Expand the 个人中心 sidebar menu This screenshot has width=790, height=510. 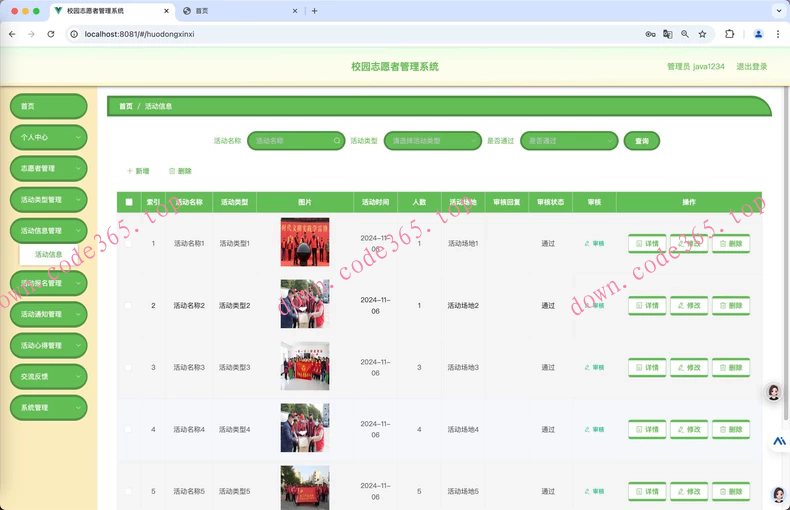(48, 137)
